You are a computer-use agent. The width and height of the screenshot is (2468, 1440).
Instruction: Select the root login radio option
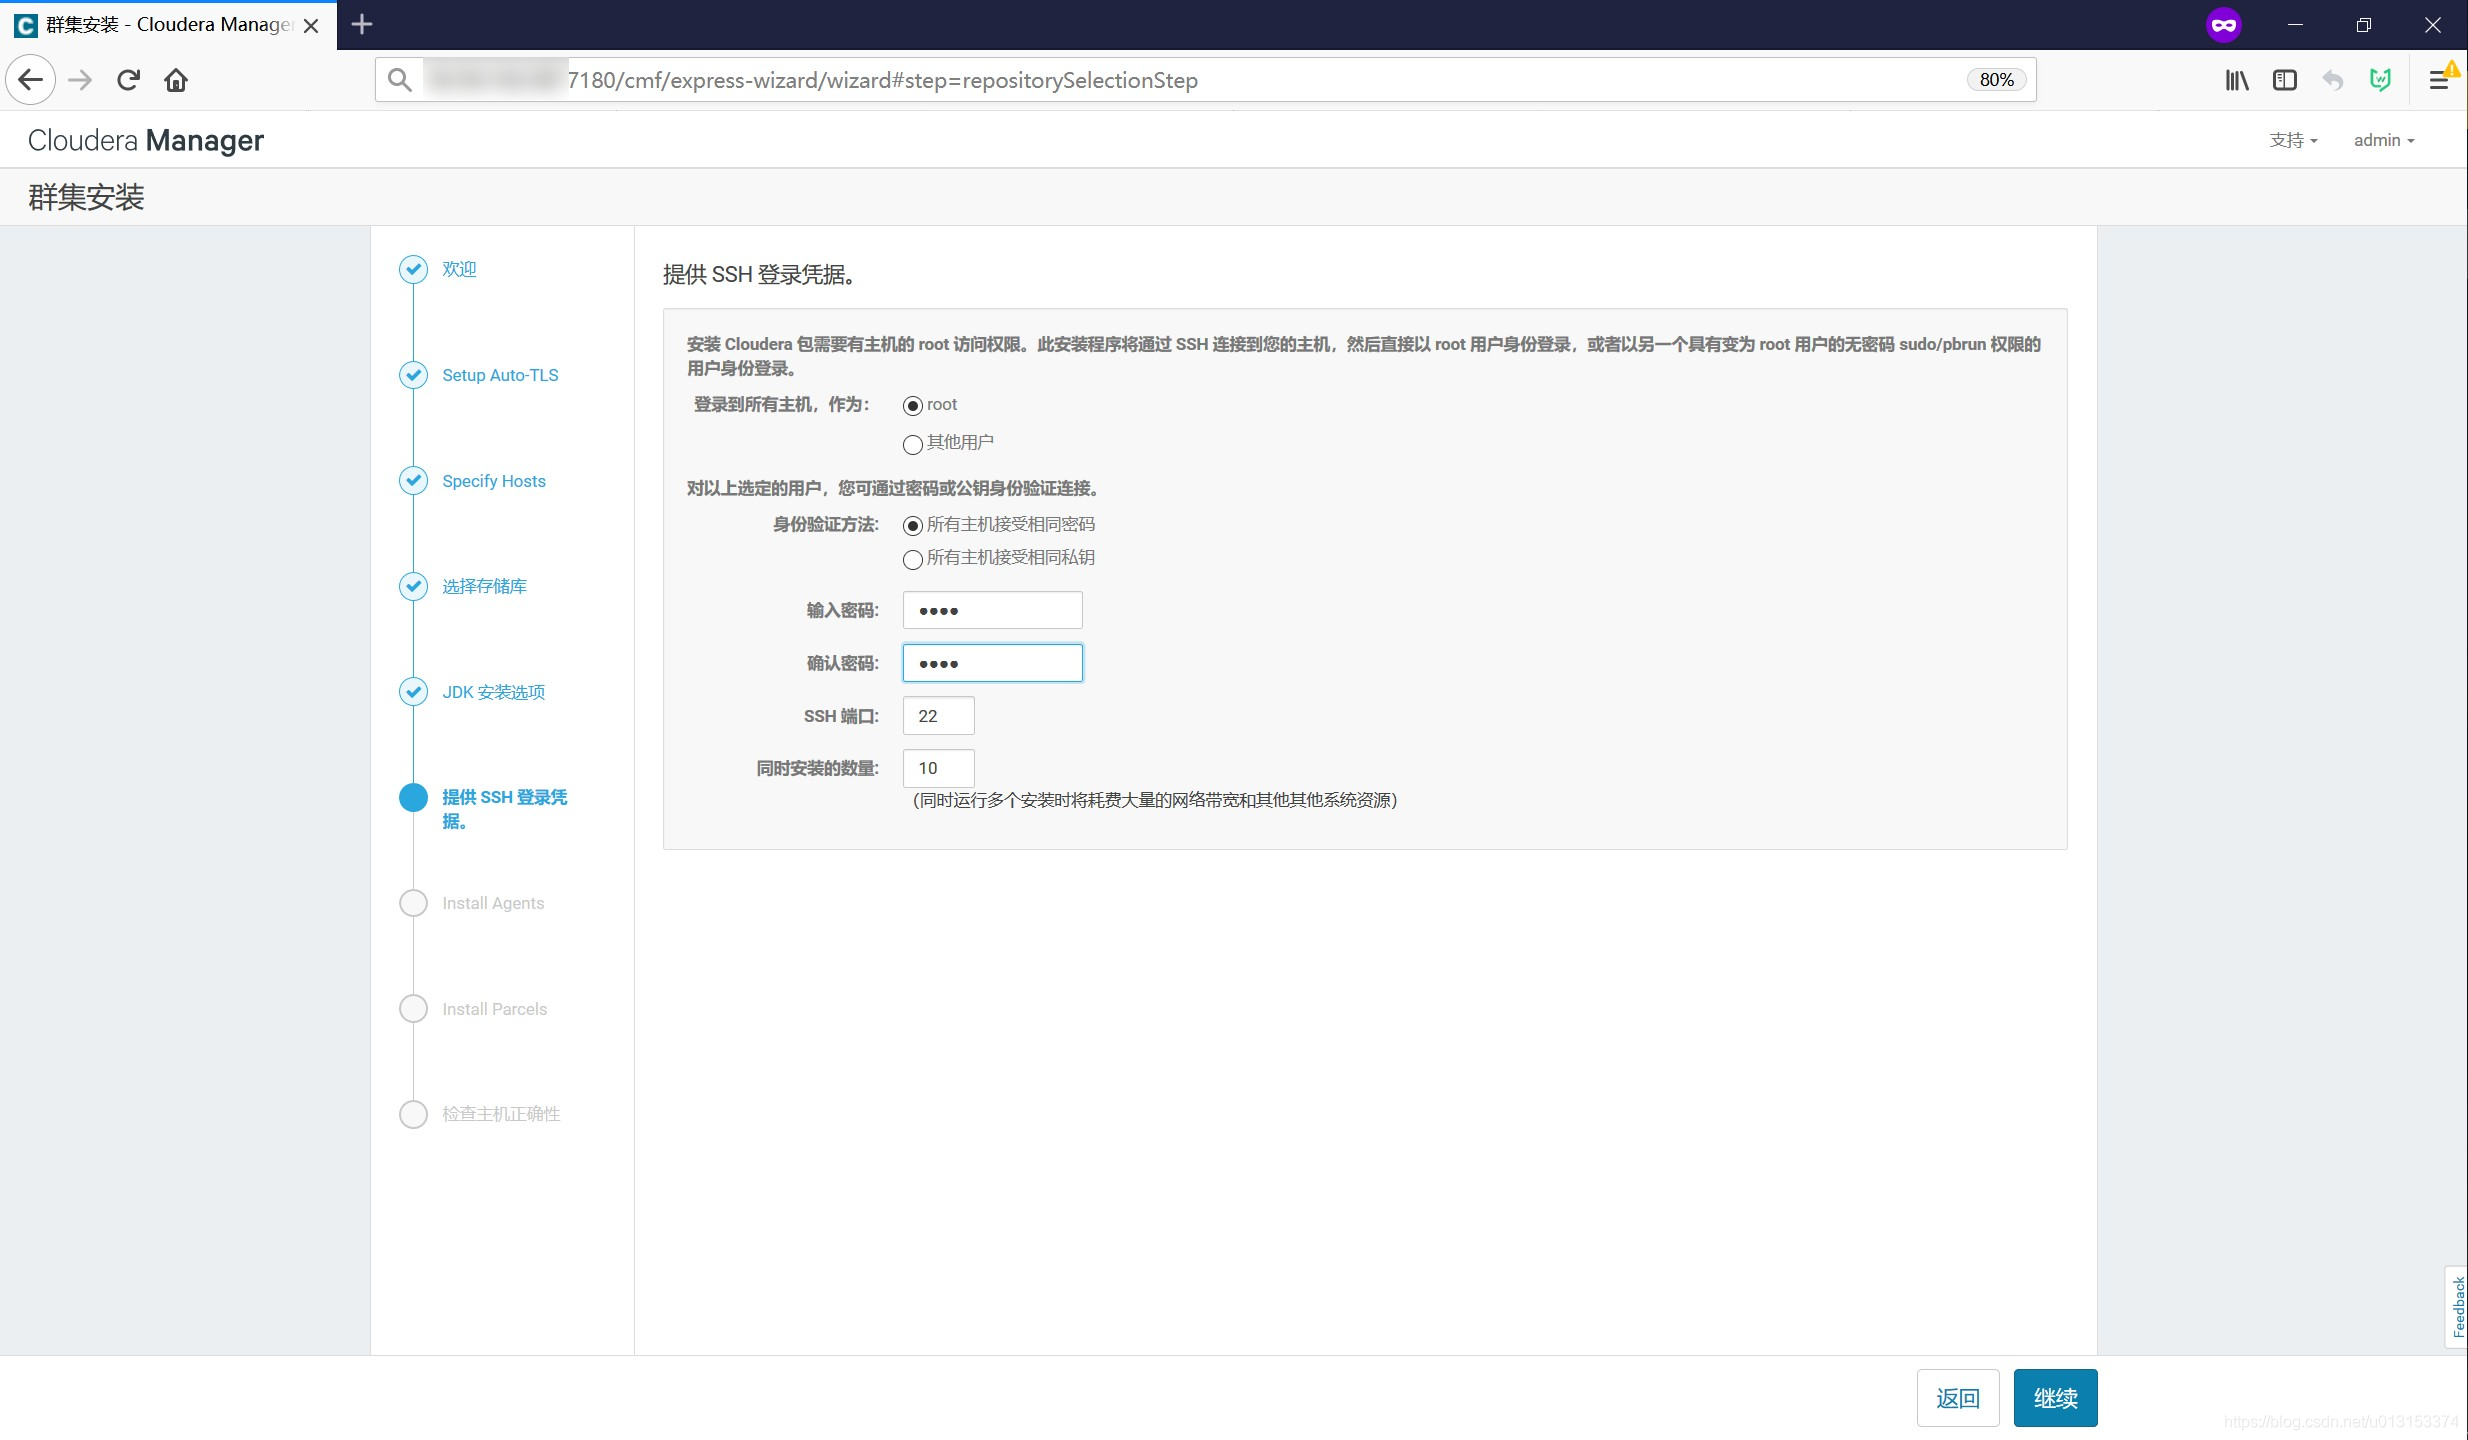pyautogui.click(x=912, y=406)
